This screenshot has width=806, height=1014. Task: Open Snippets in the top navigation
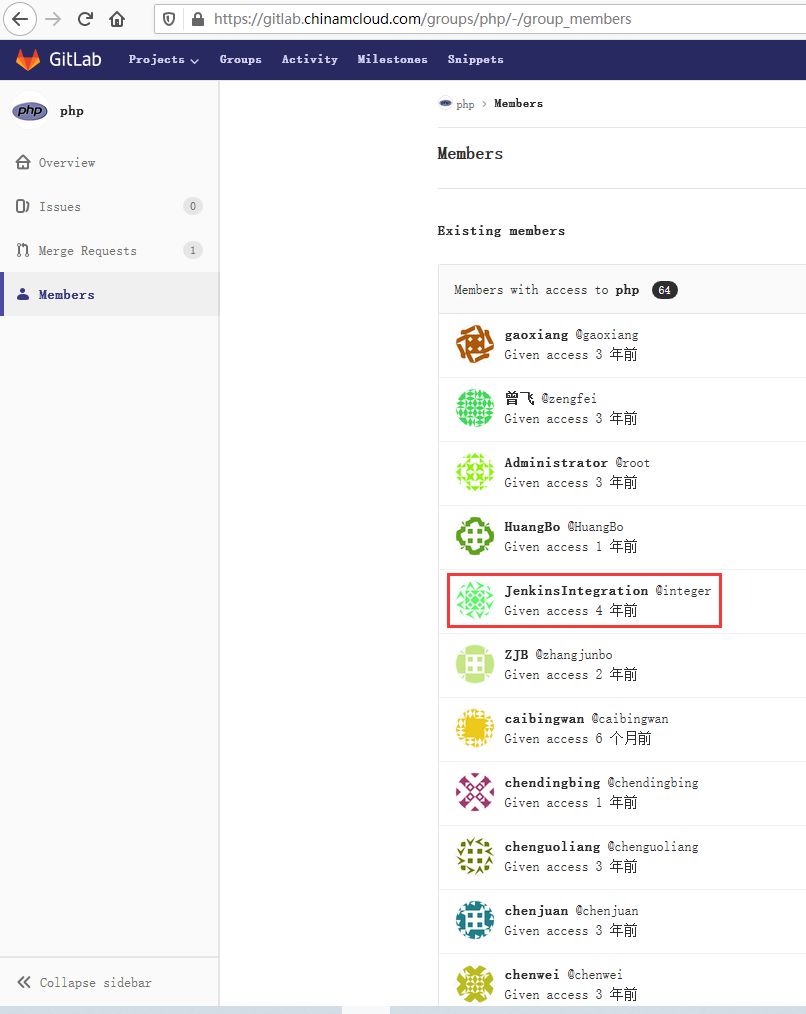pos(475,59)
